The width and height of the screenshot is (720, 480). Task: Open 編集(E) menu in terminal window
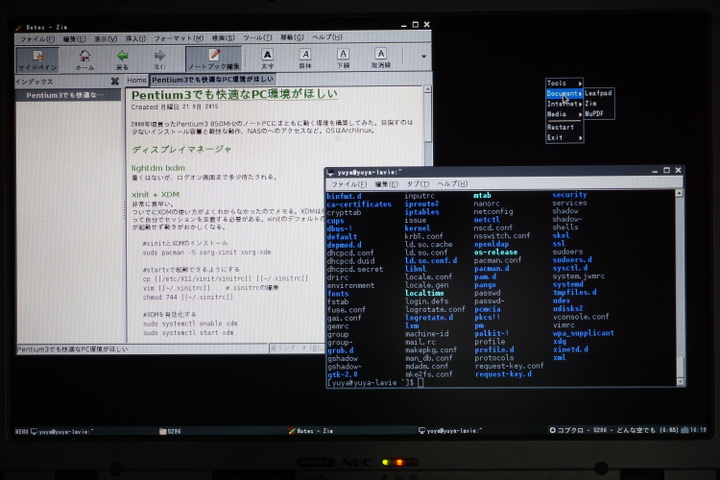[x=386, y=184]
